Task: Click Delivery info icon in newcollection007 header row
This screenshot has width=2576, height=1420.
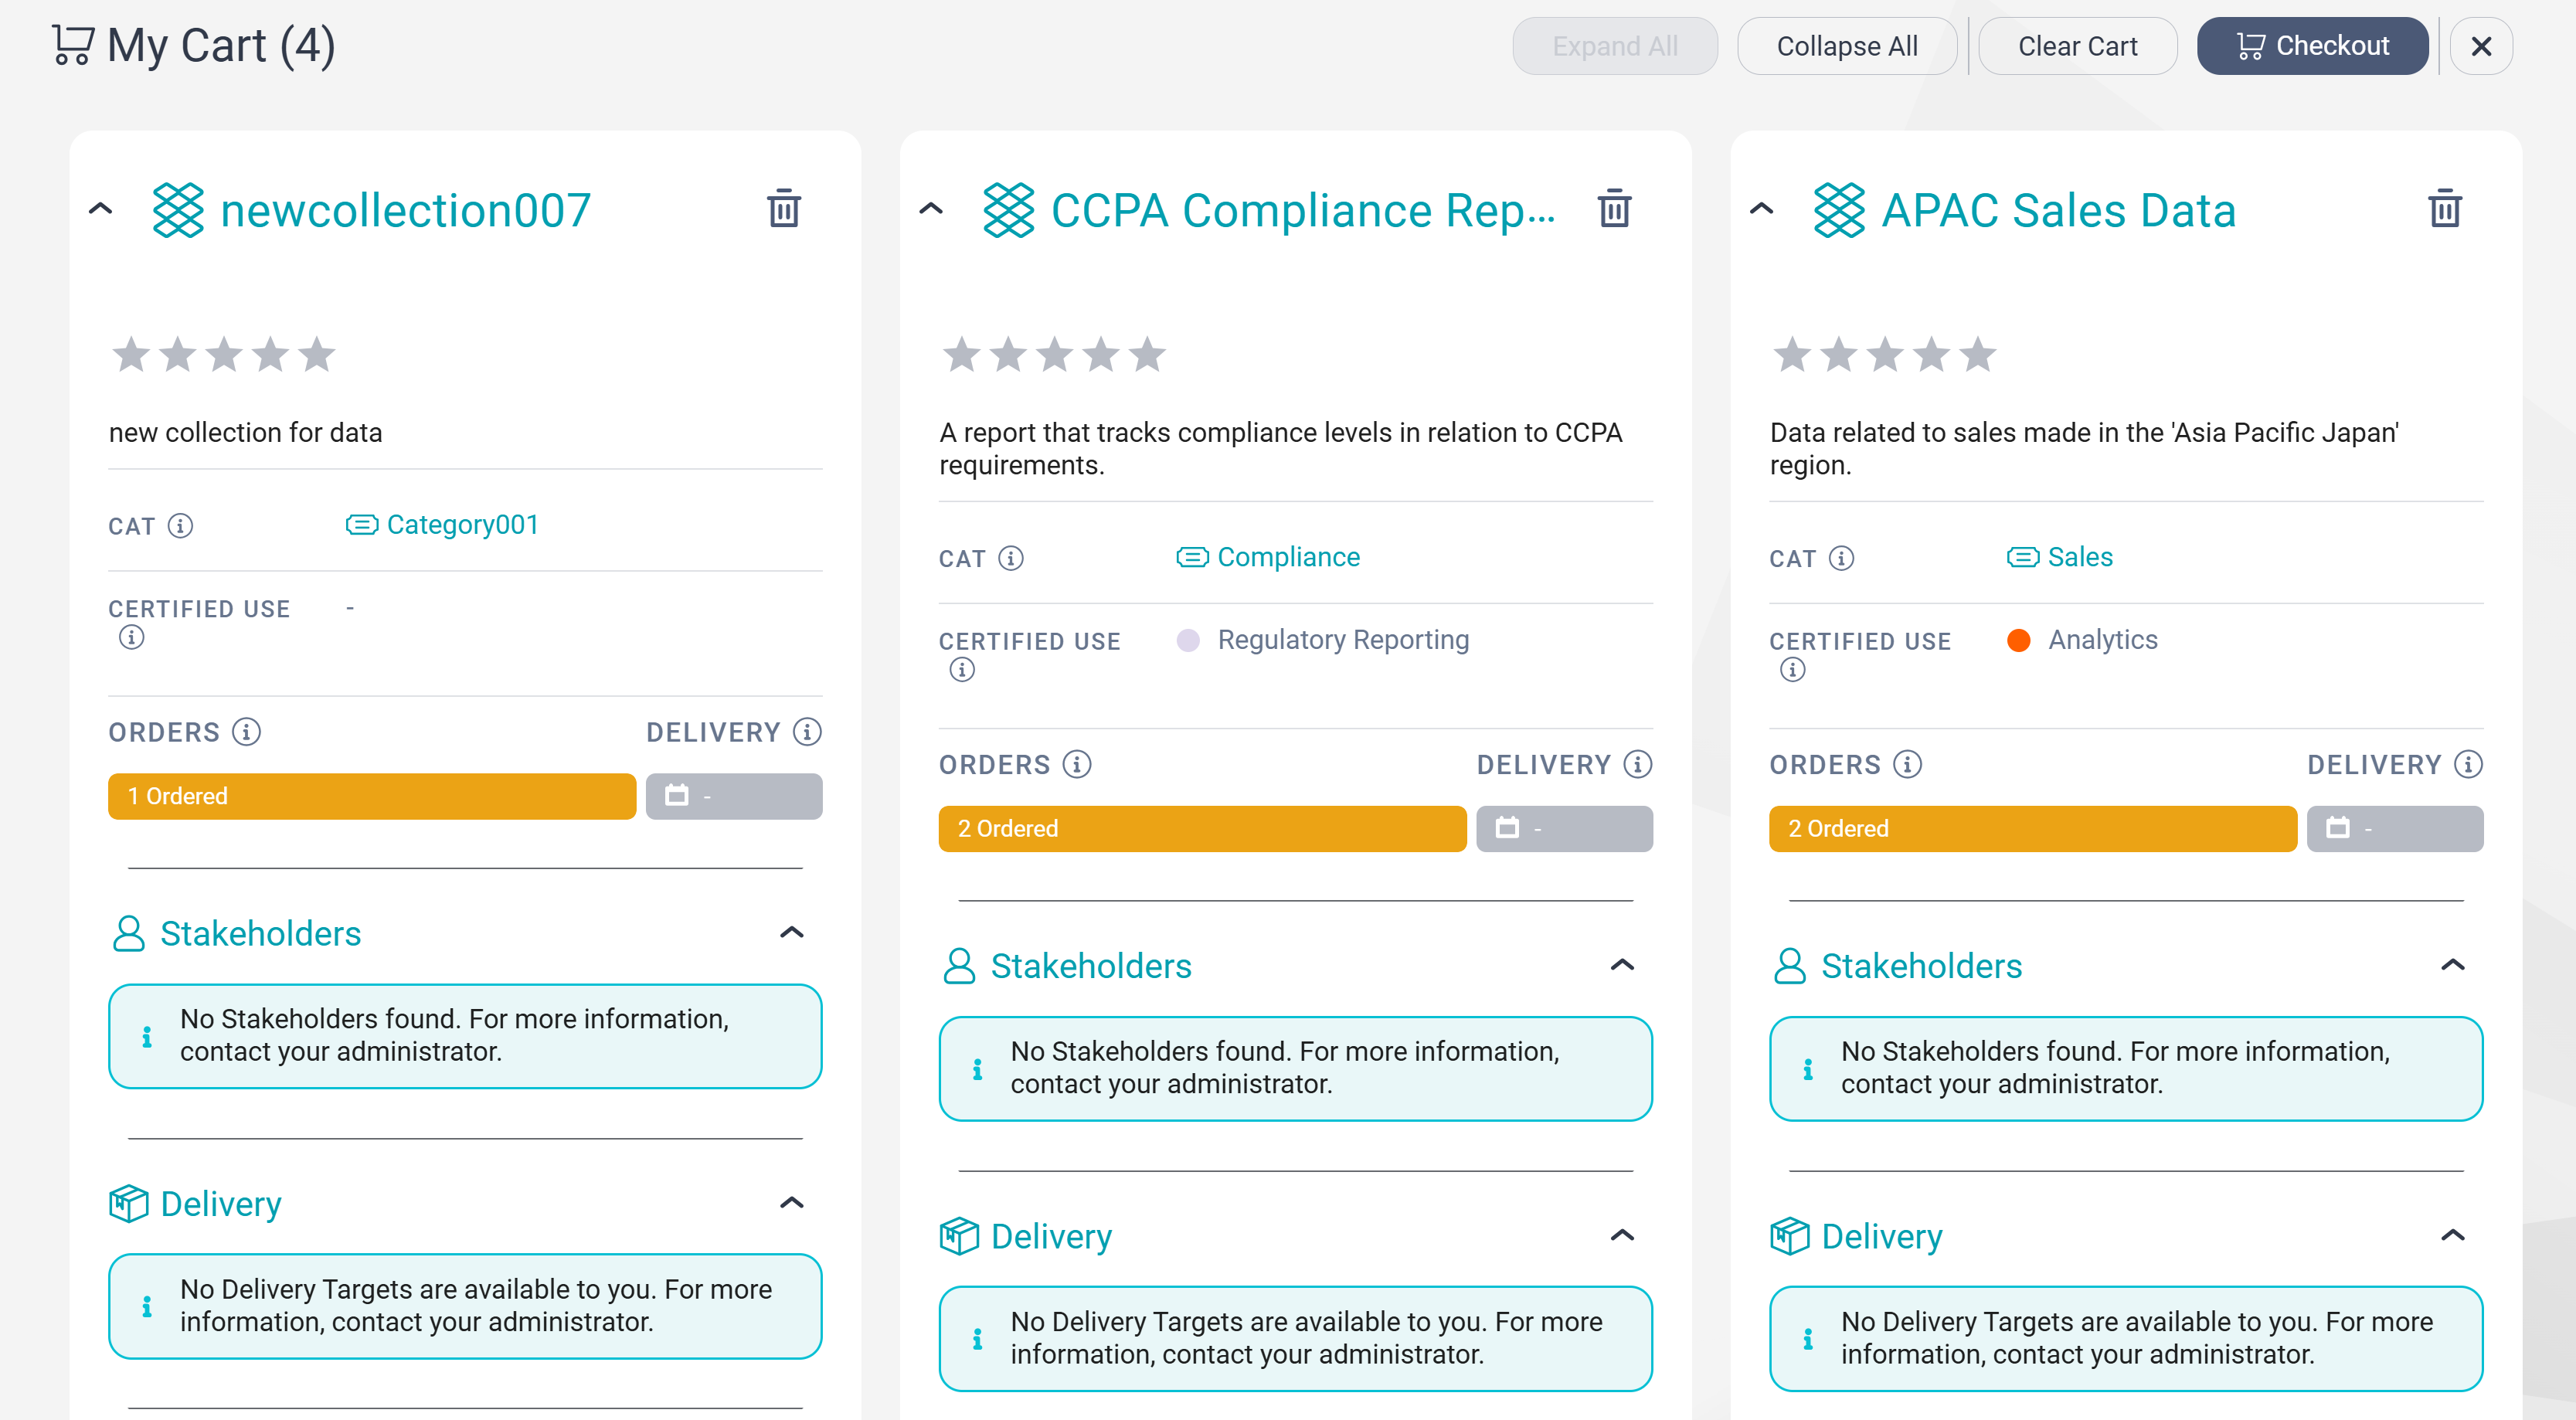Action: pyautogui.click(x=807, y=732)
